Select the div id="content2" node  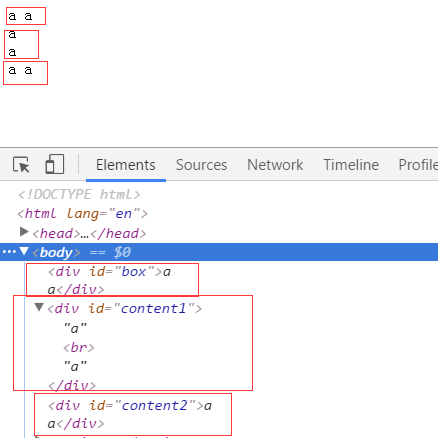click(x=130, y=415)
